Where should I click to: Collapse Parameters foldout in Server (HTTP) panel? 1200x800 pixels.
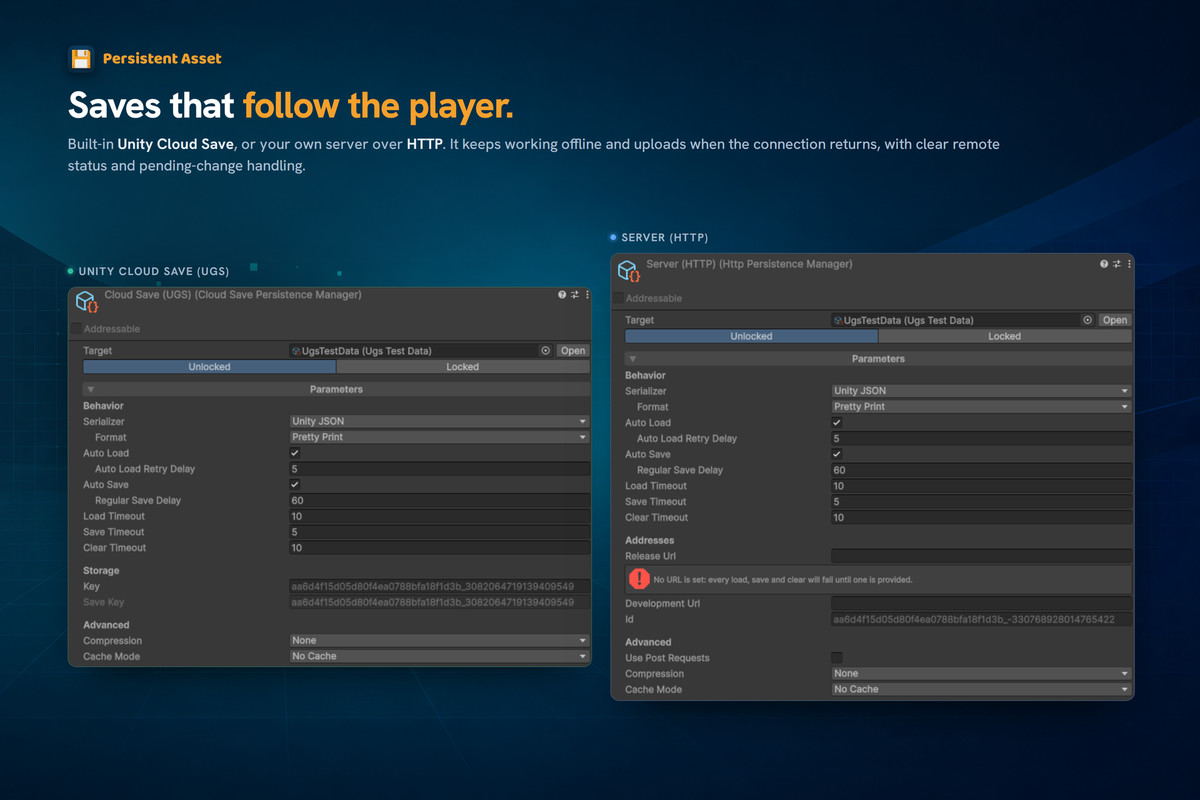(x=632, y=358)
